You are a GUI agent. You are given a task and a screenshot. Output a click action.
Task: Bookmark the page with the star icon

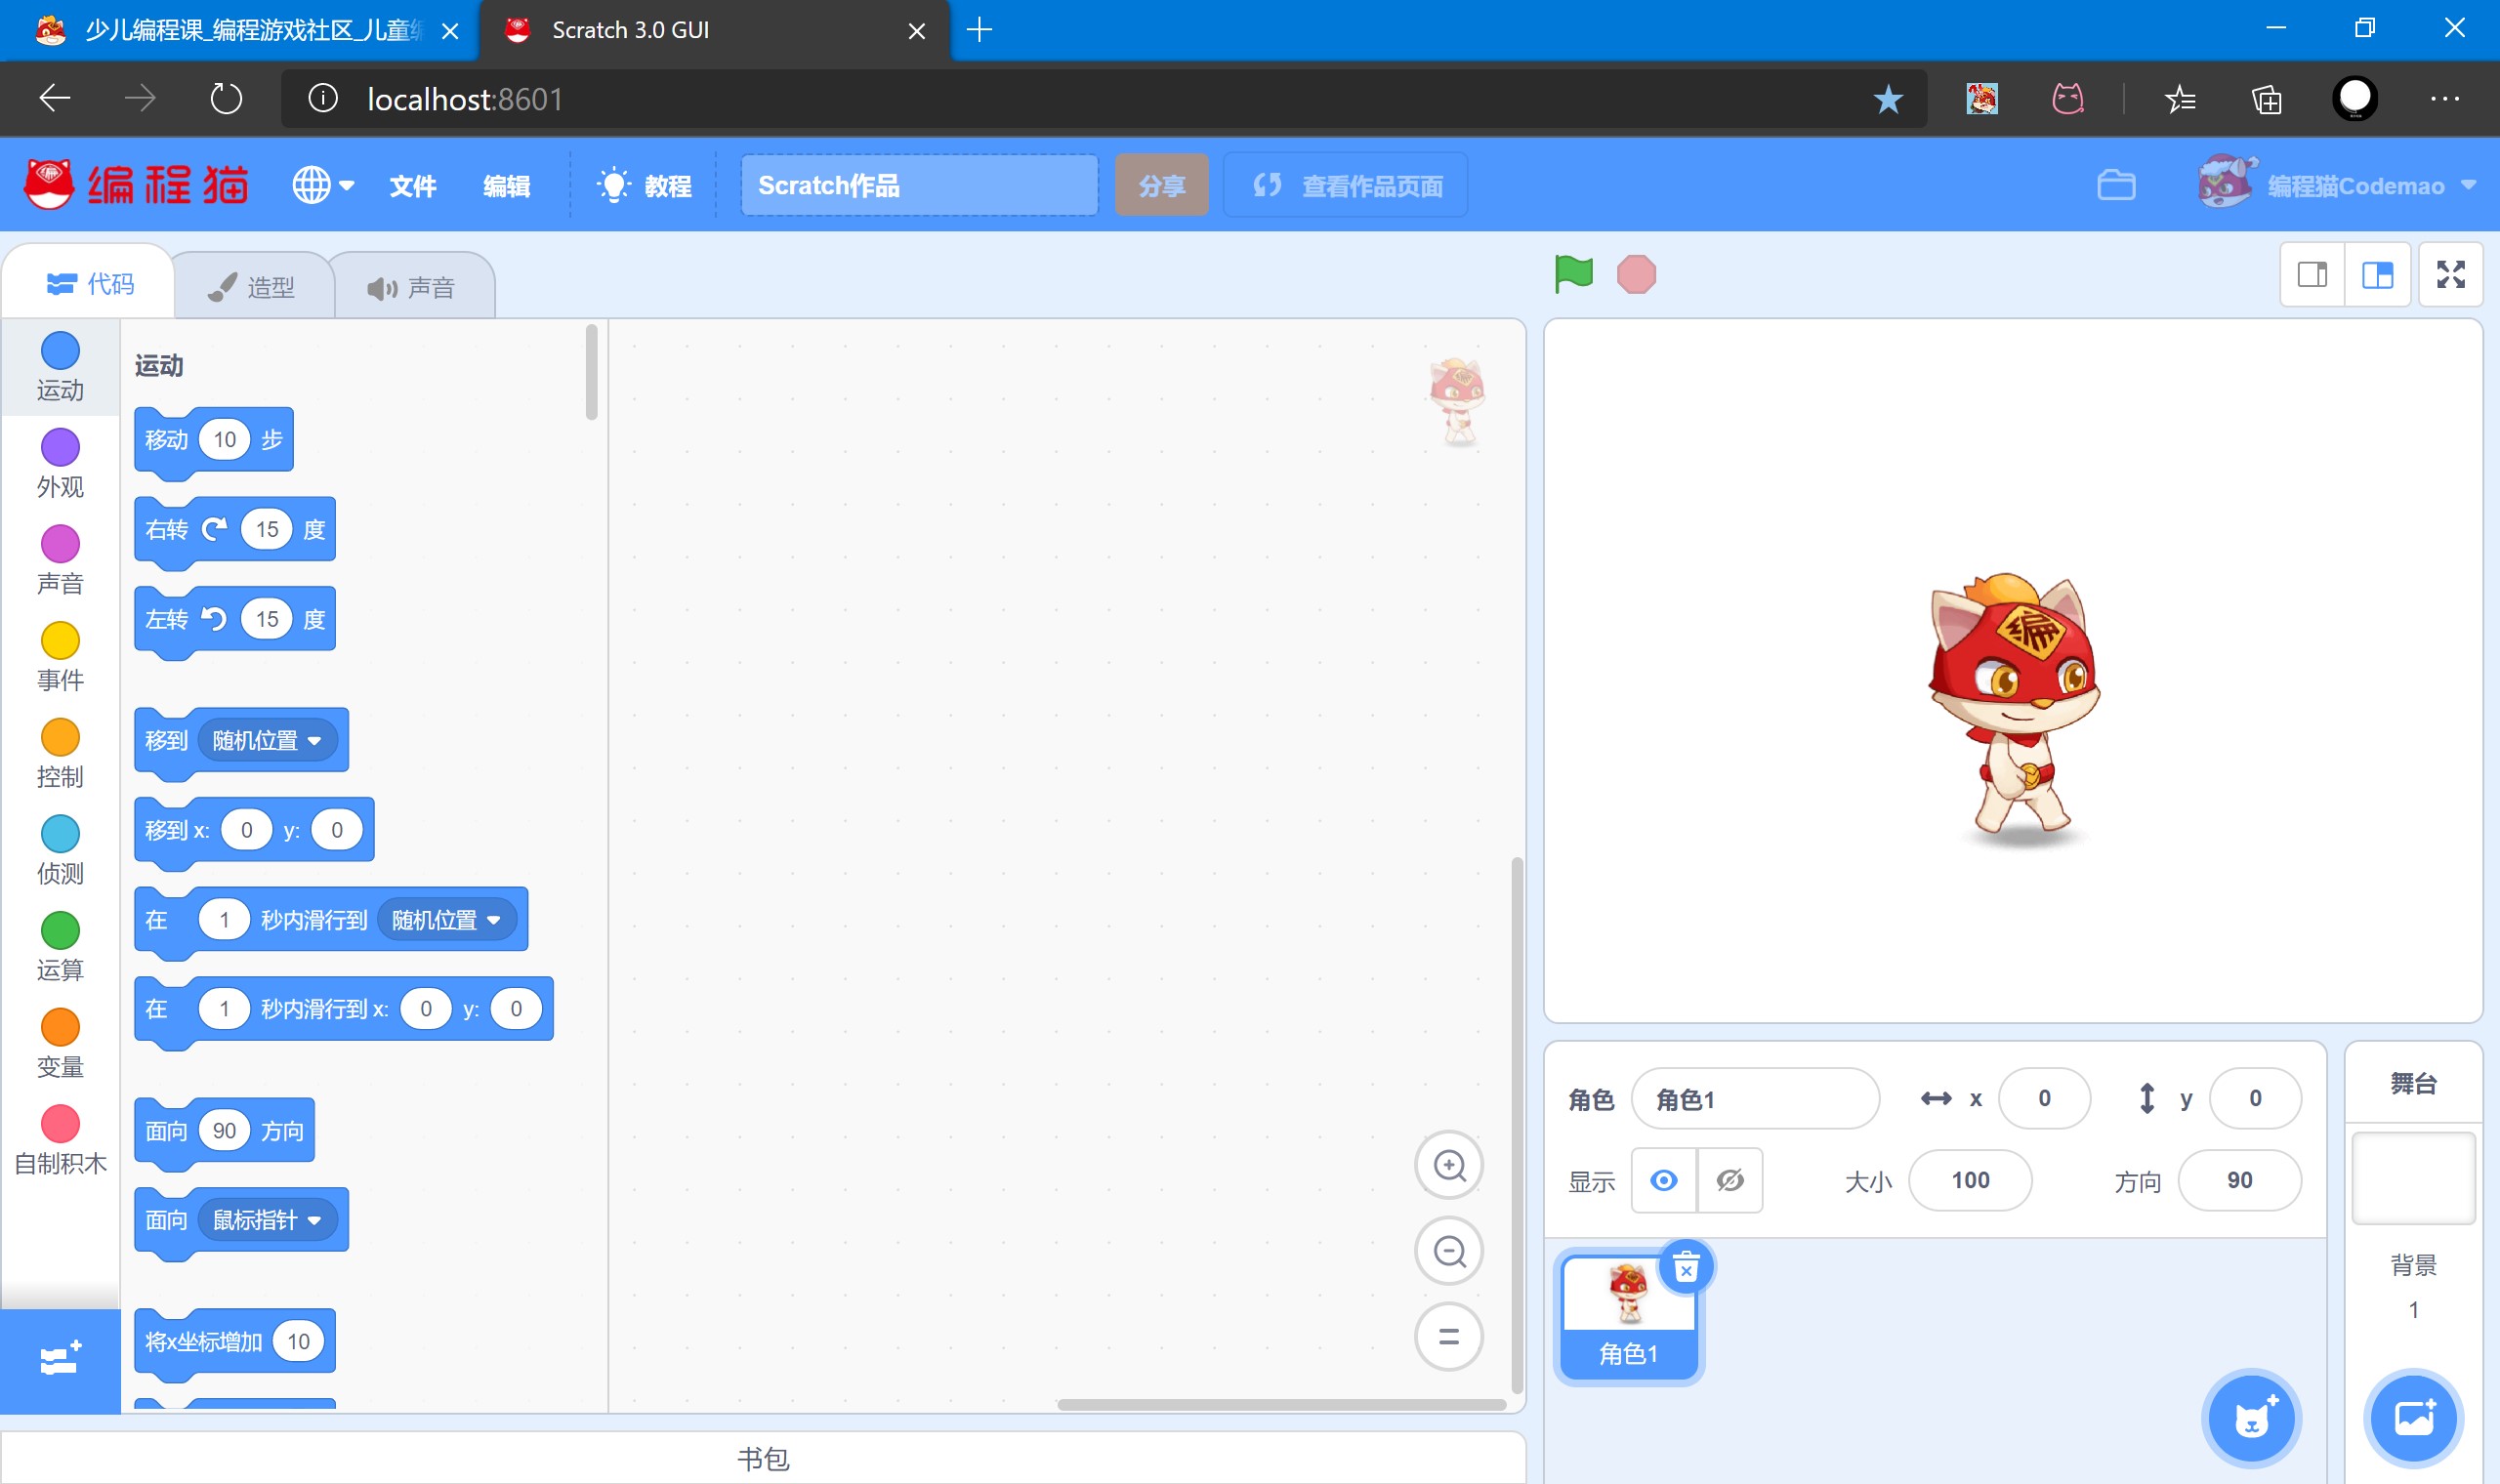[1888, 99]
